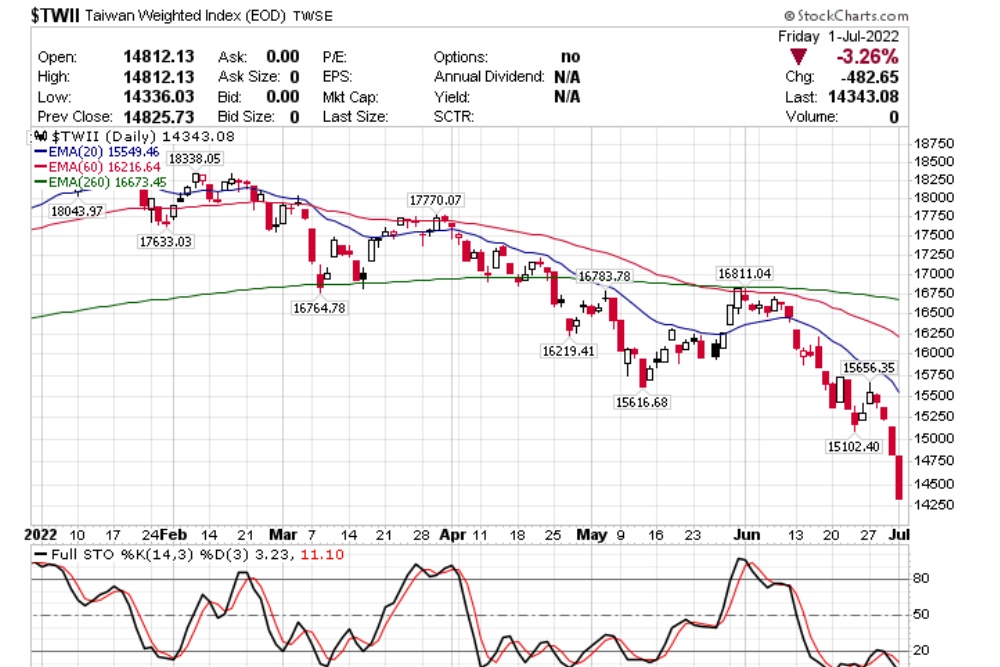Screen dimensions: 1000x667
Task: Click the 18338.05 peak price label
Action: (x=195, y=159)
